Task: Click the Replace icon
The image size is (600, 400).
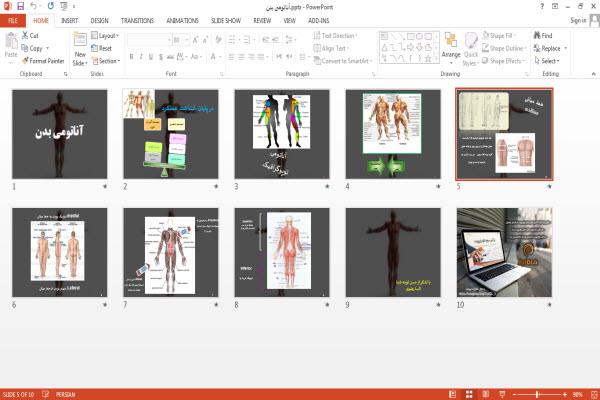Action: point(537,48)
